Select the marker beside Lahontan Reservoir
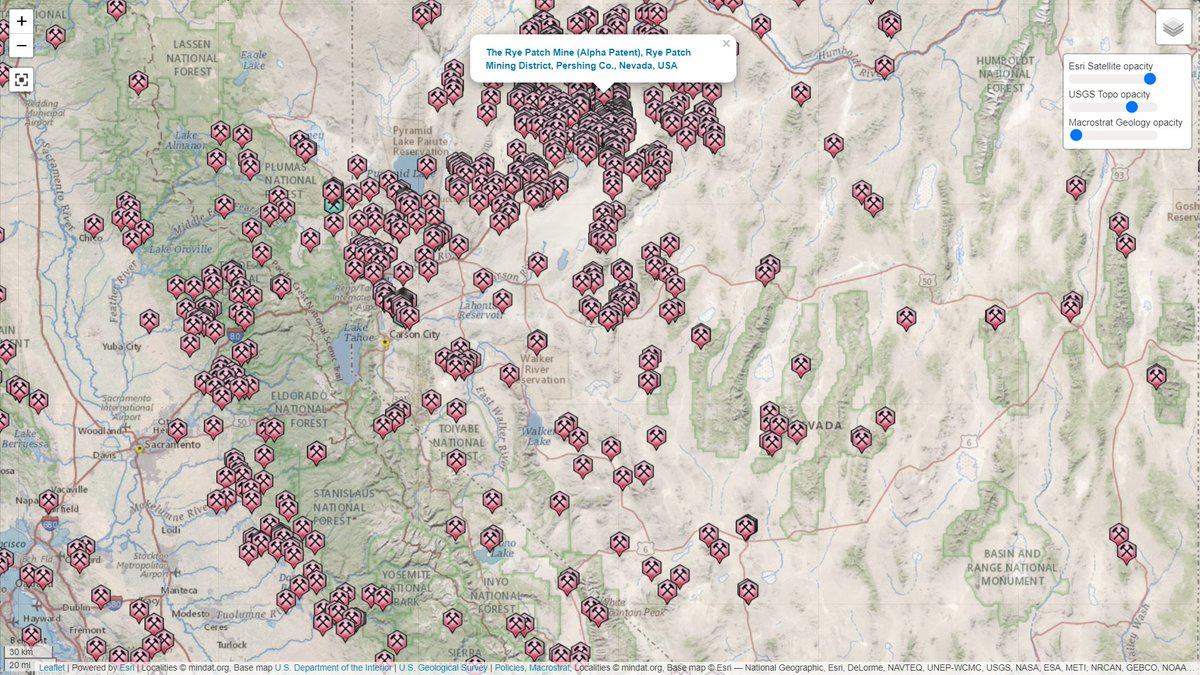This screenshot has height=675, width=1200. [502, 300]
